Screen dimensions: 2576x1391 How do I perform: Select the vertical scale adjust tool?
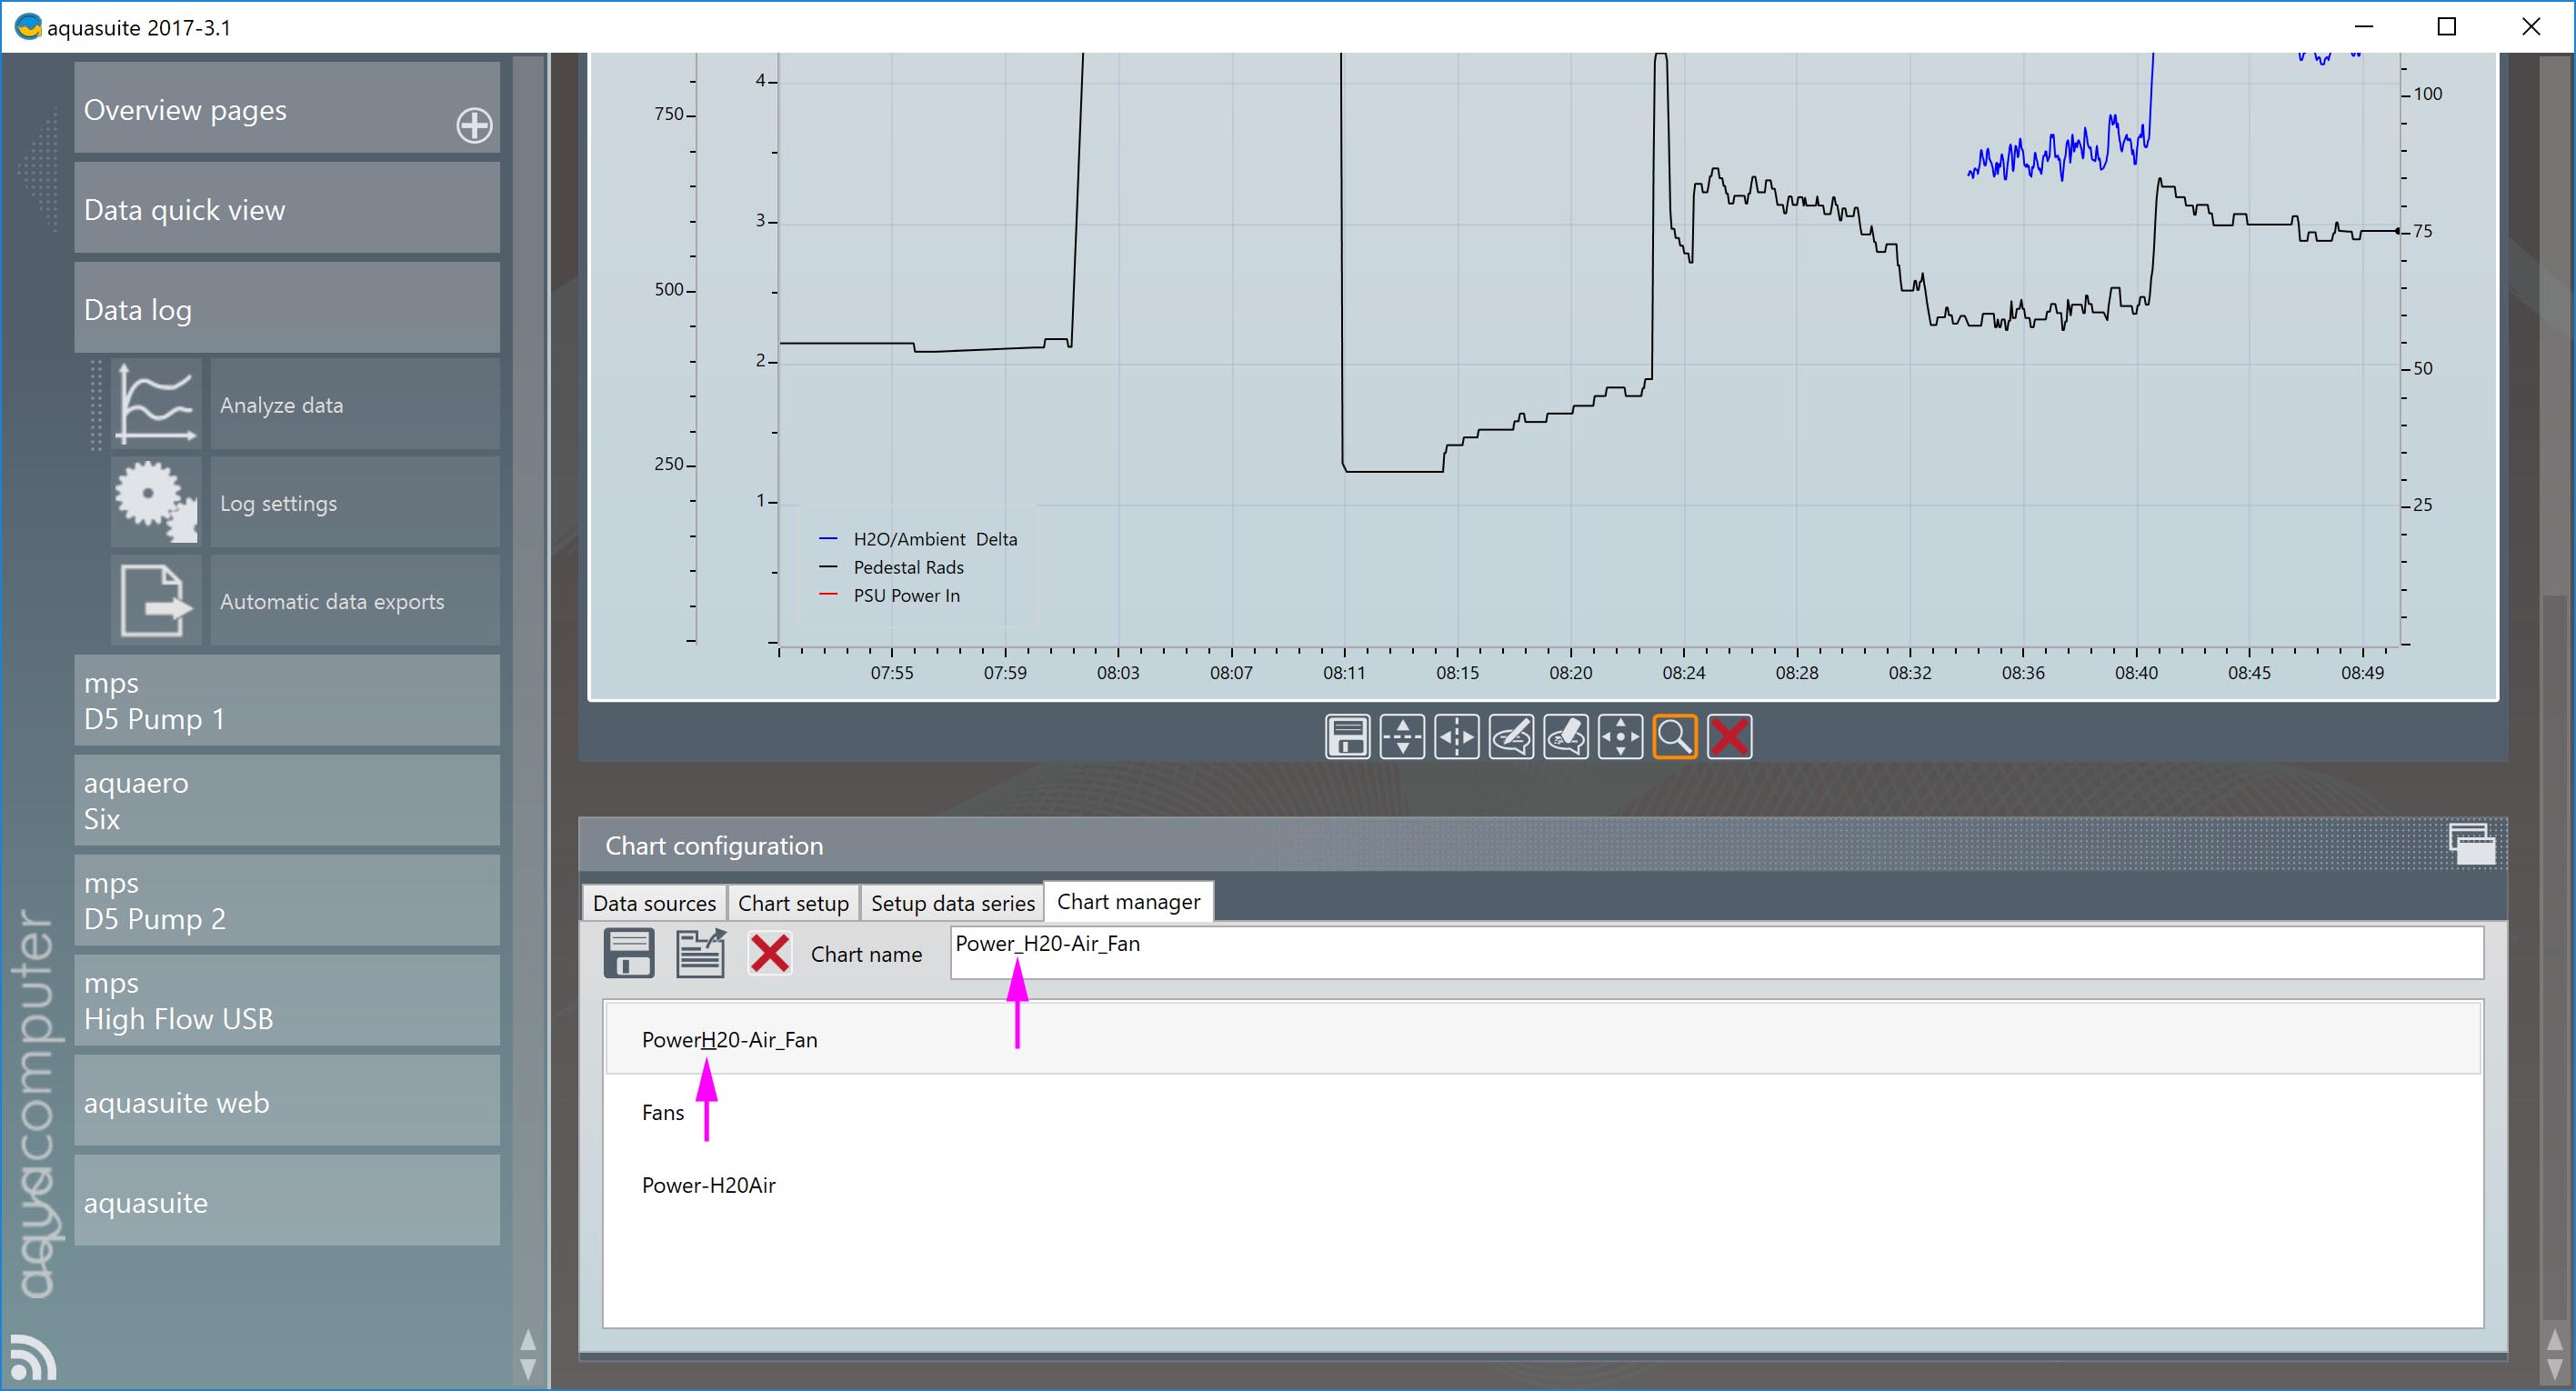1402,737
